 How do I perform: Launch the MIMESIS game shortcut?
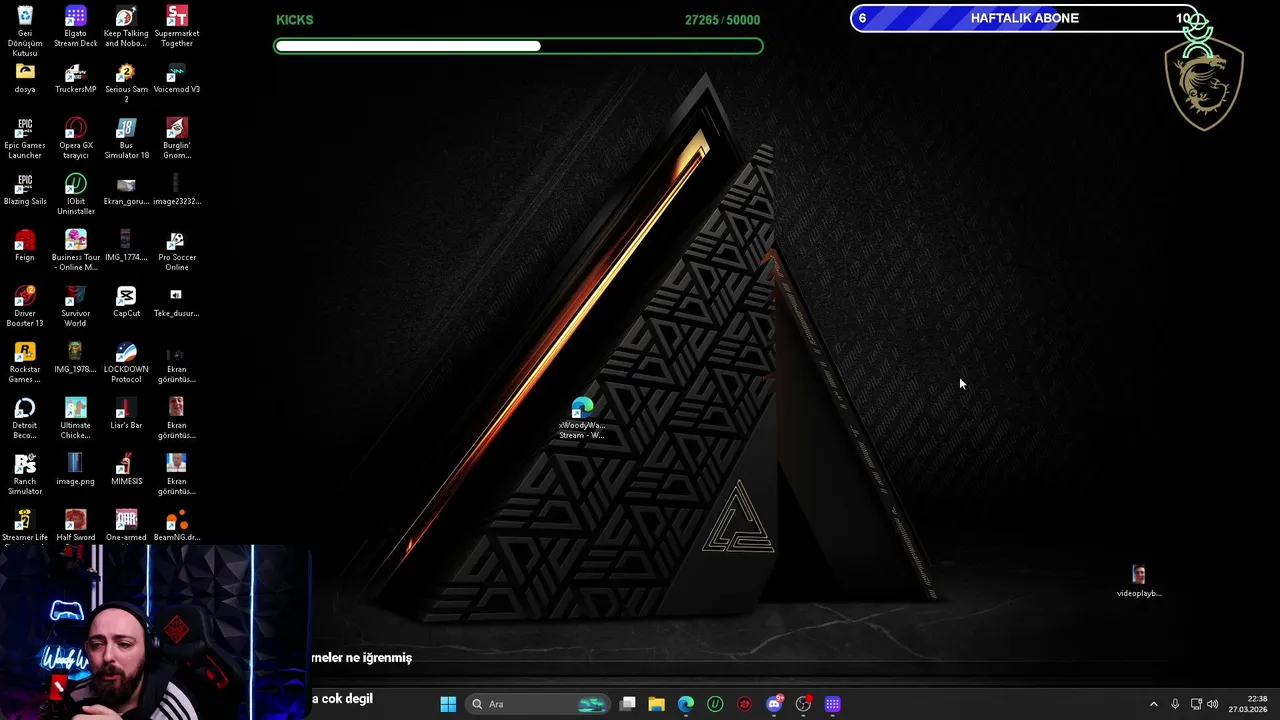click(126, 470)
